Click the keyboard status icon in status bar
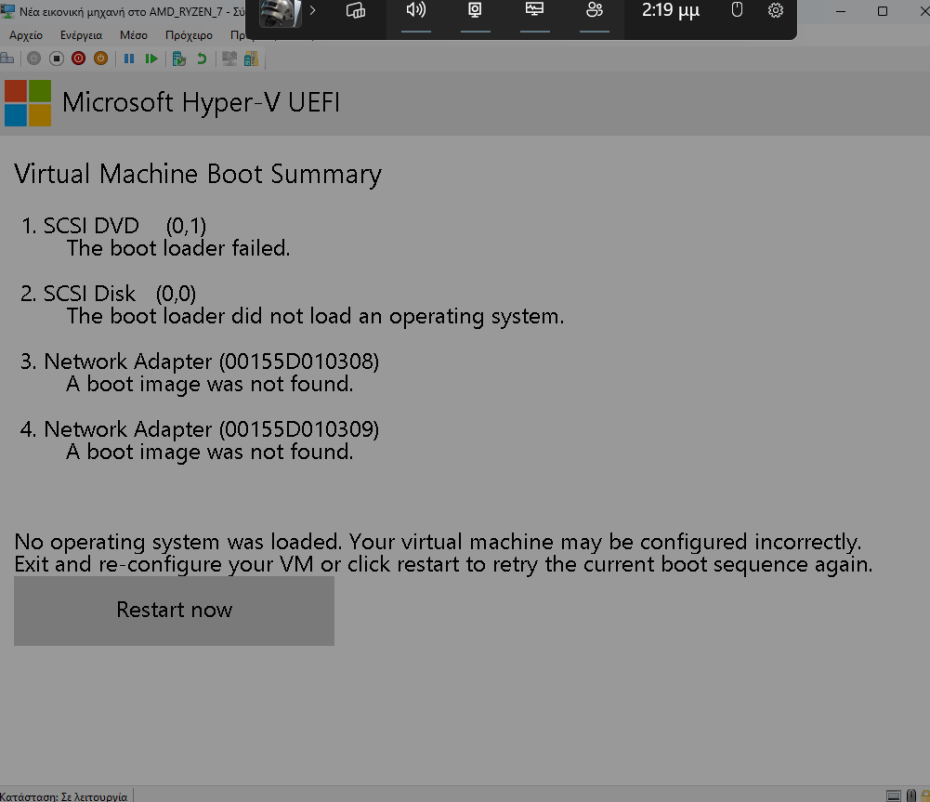This screenshot has height=802, width=930. pyautogui.click(x=893, y=796)
